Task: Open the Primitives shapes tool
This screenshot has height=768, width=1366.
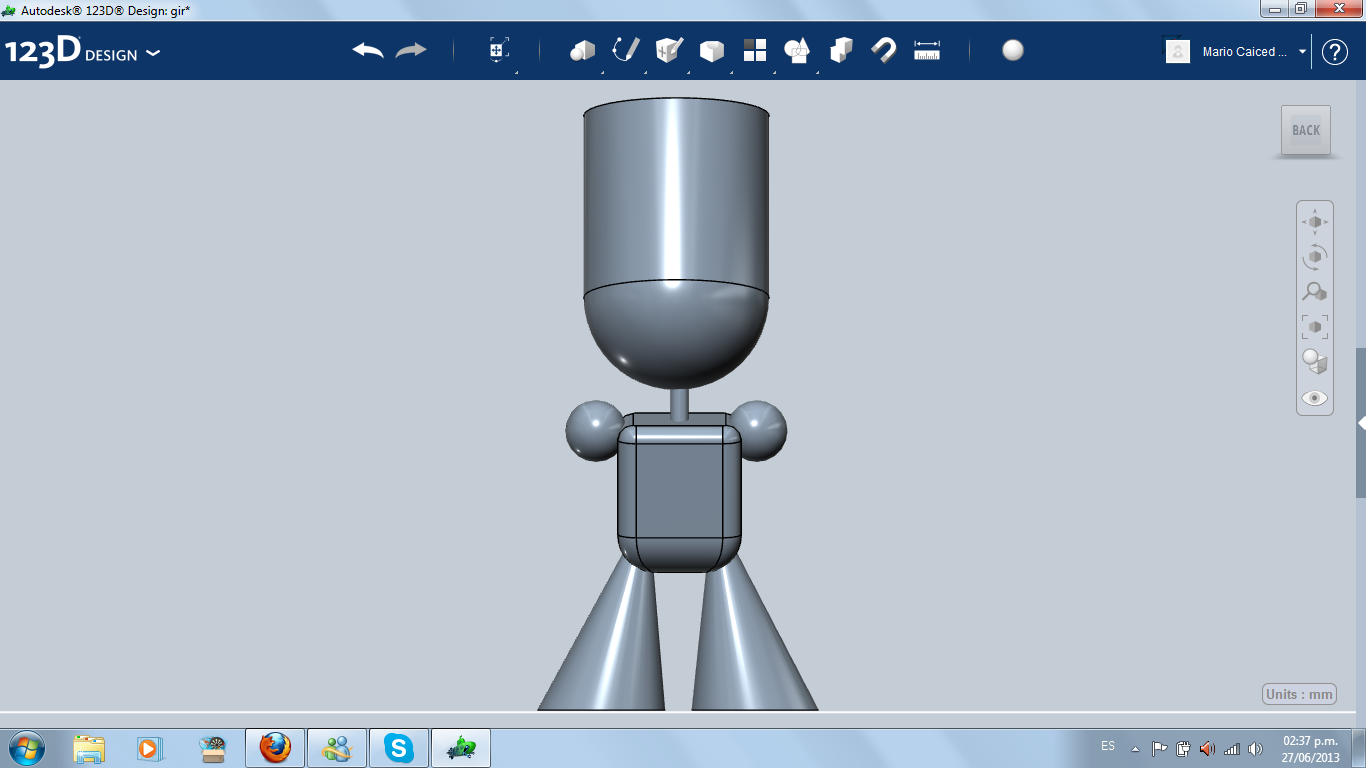Action: (x=583, y=51)
